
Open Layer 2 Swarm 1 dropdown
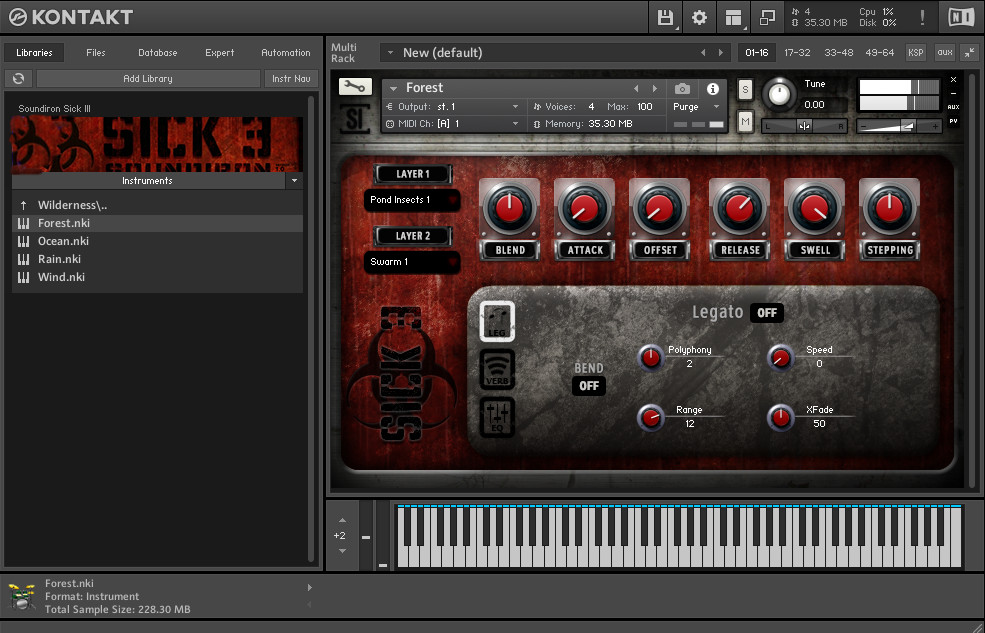(412, 262)
